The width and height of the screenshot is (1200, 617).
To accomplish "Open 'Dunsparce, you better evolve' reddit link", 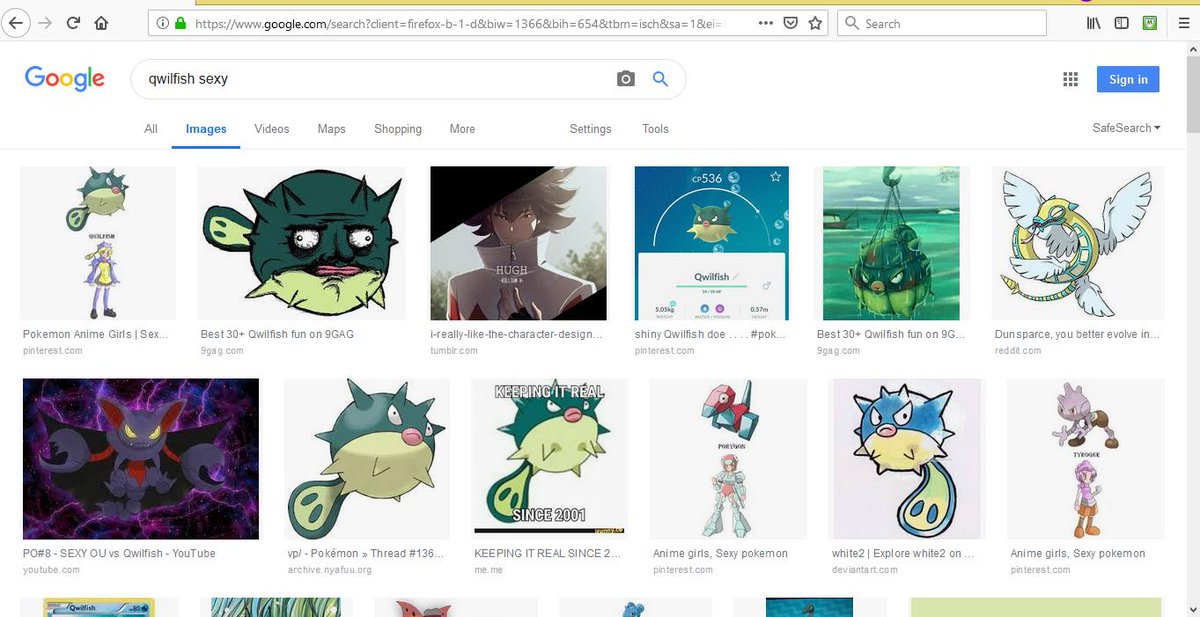I will click(1076, 334).
